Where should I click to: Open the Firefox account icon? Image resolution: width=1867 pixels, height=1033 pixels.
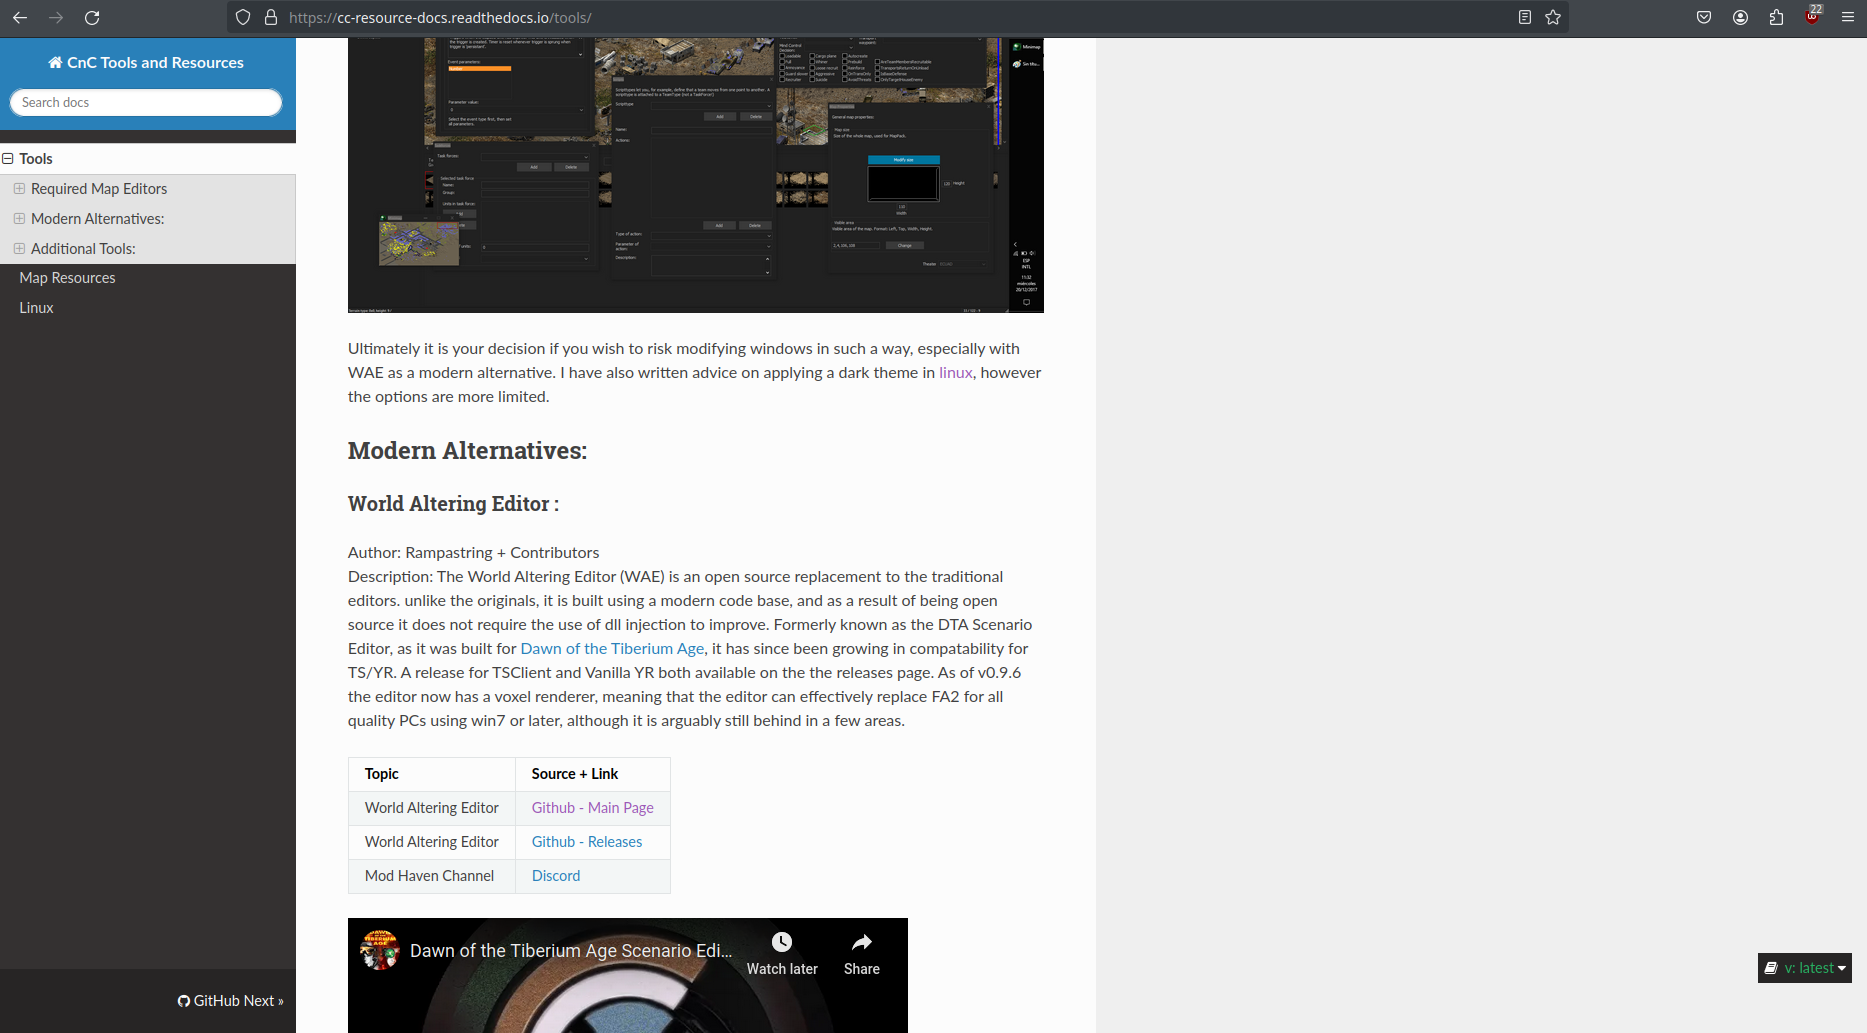[1740, 17]
